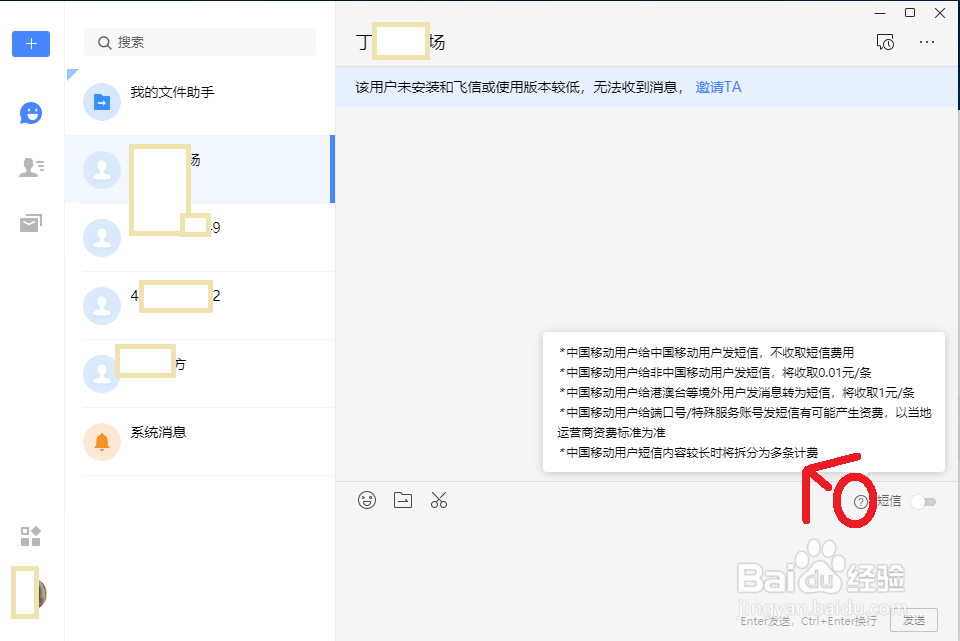Open the emoji picker in message toolbar

click(x=367, y=500)
